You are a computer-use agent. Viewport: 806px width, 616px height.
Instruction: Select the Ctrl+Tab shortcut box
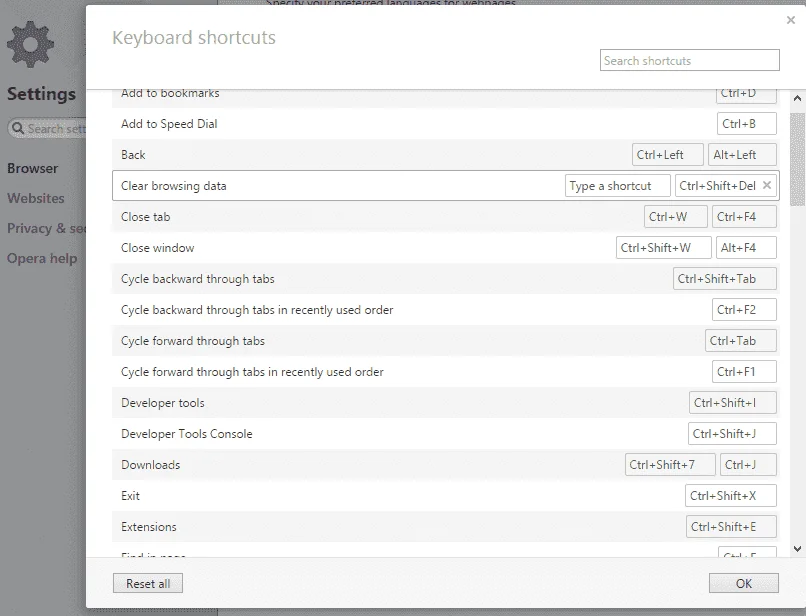coord(741,340)
